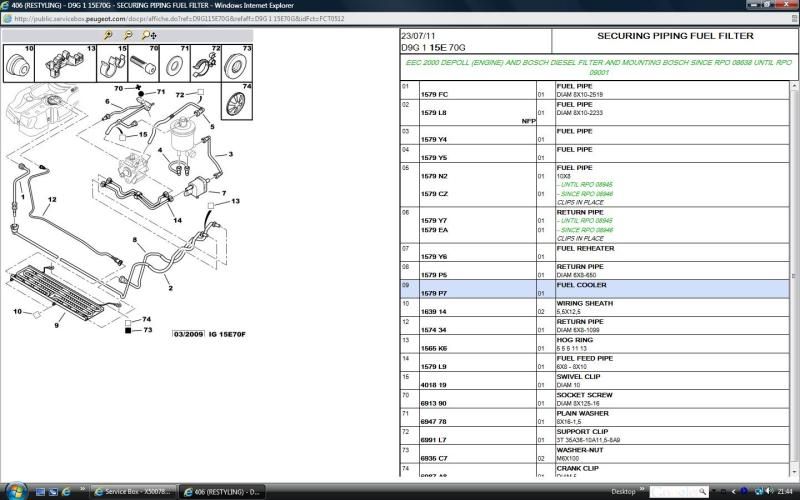Viewport: 800px width, 500px height.
Task: Click callout number 9 fuel cooler in diagram
Action: click(57, 325)
